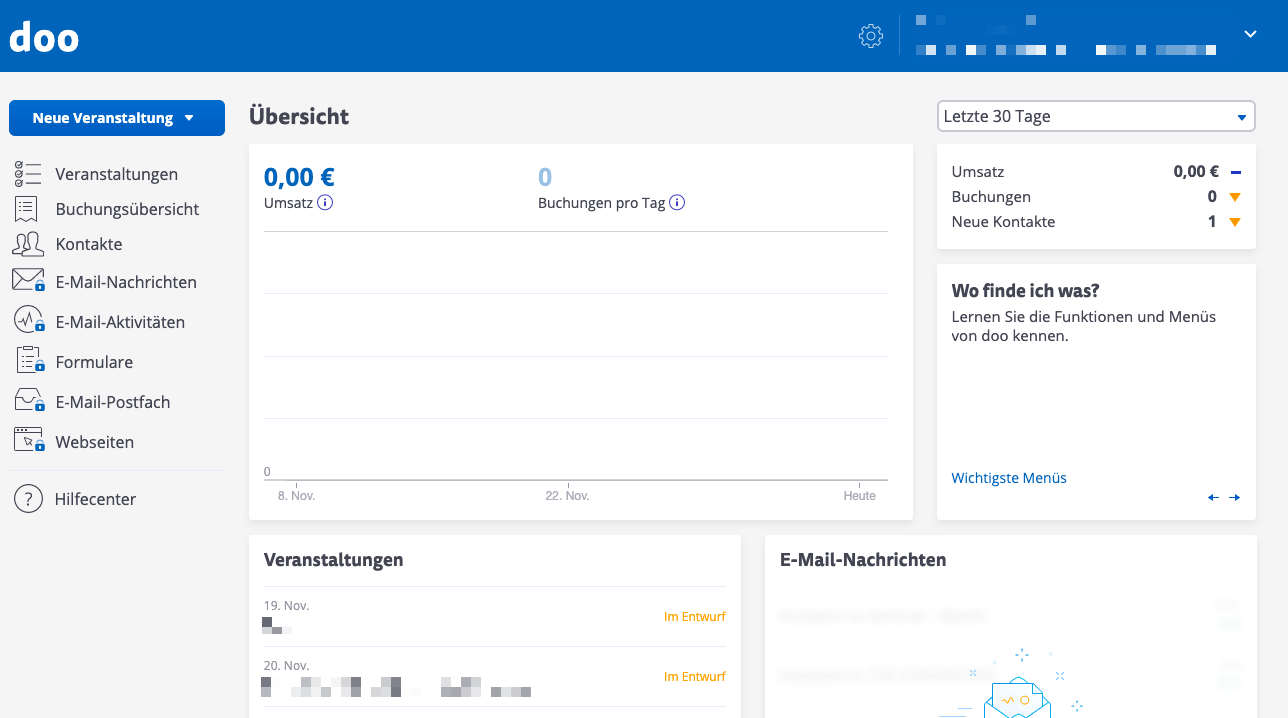Screen dimensions: 1288x718
Task: Click the left arrow in help card
Action: click(1213, 497)
